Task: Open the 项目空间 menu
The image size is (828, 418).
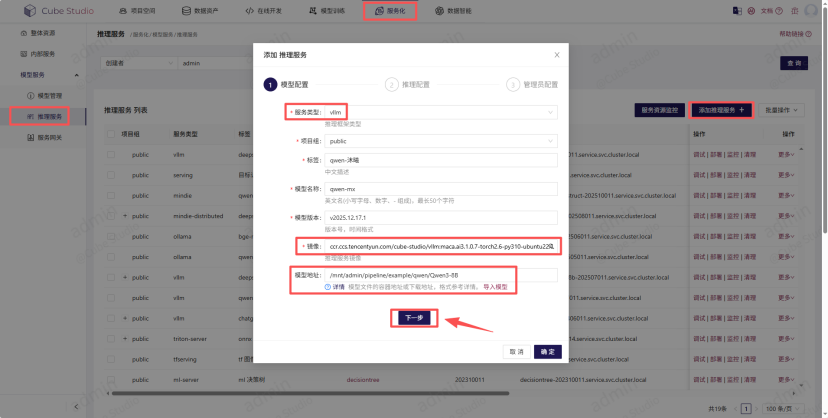Action: [x=137, y=11]
